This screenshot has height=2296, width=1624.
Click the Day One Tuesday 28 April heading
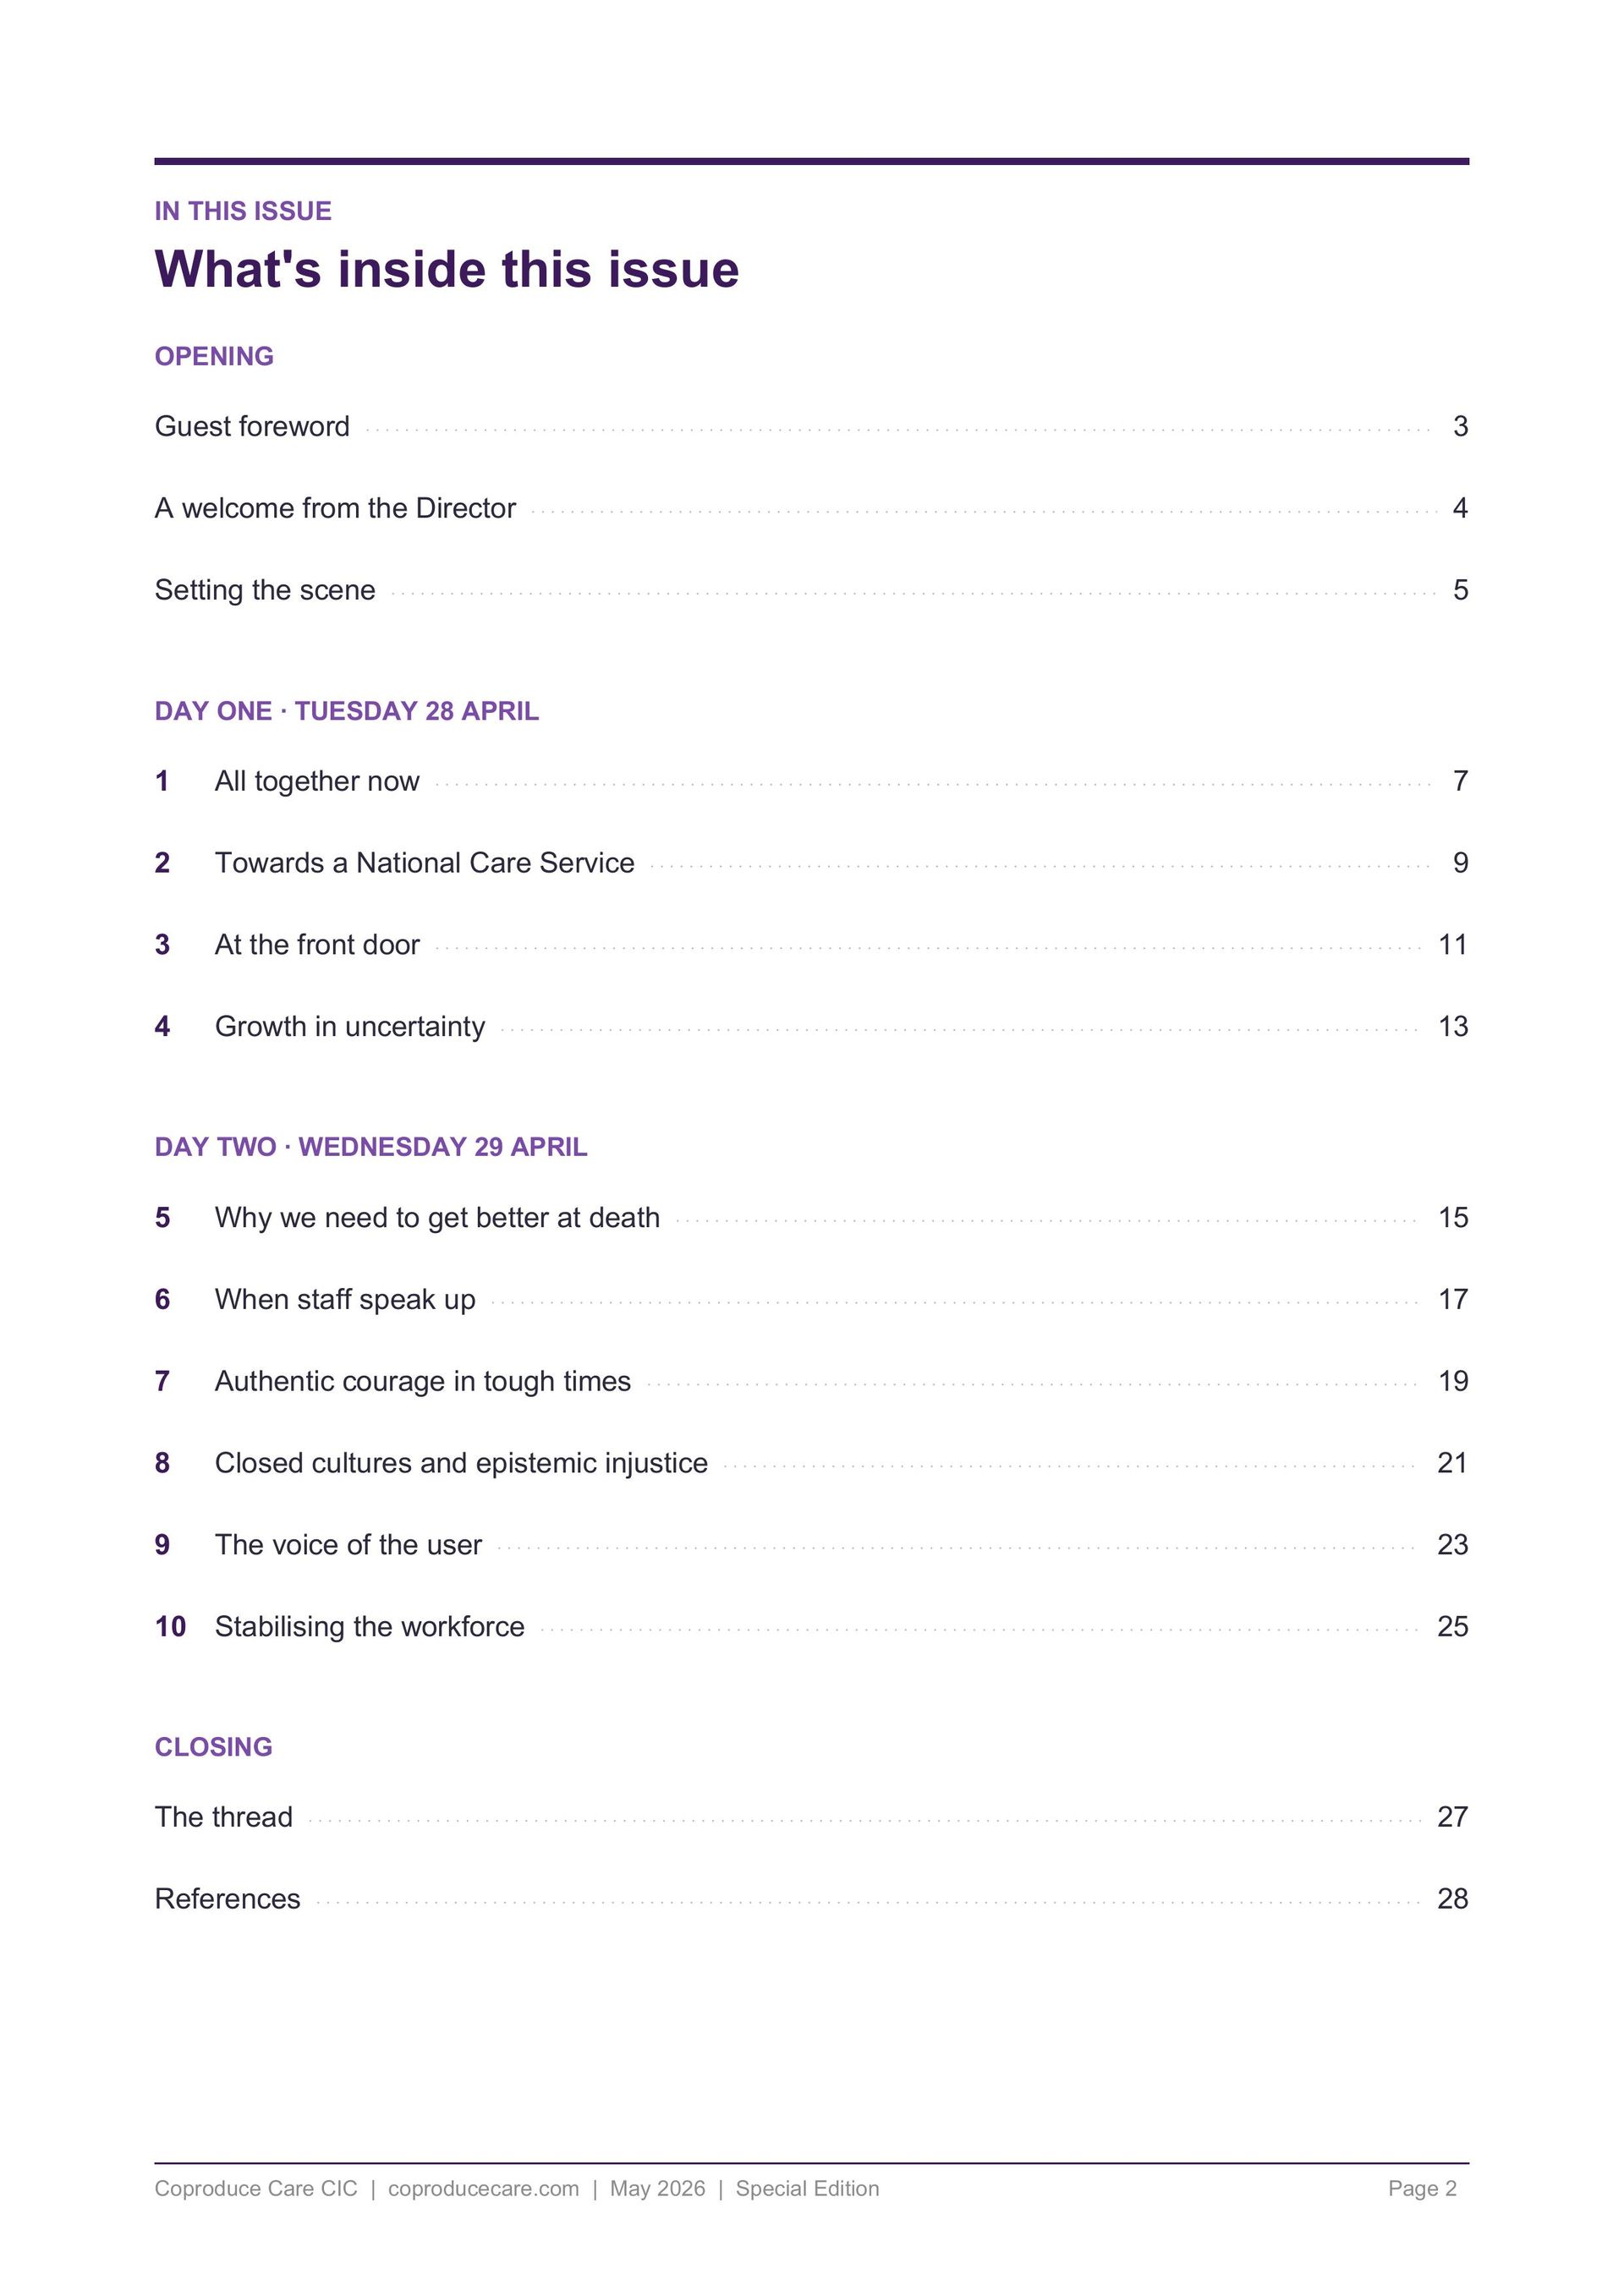point(346,711)
